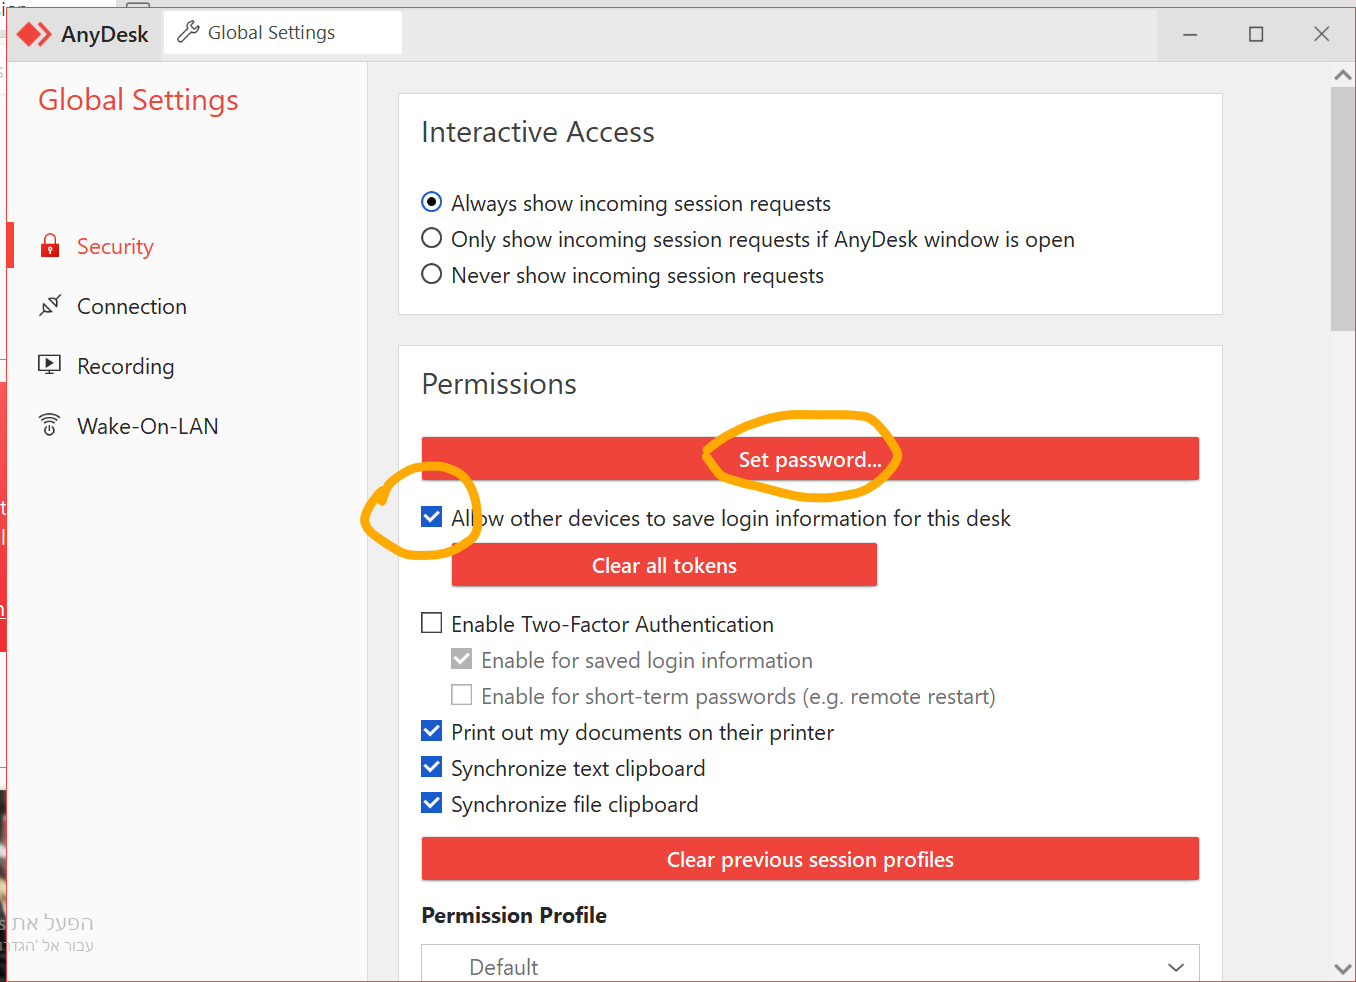Click the Permission Profile label
The image size is (1356, 982).
pyautogui.click(x=514, y=915)
